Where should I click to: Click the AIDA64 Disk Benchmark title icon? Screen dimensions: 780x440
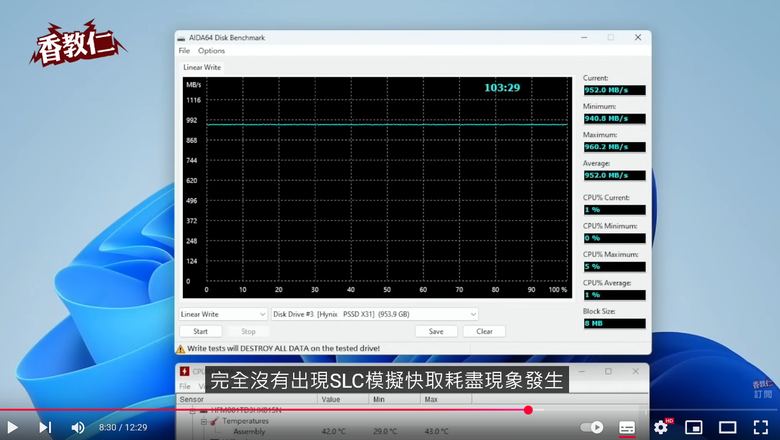pos(182,38)
